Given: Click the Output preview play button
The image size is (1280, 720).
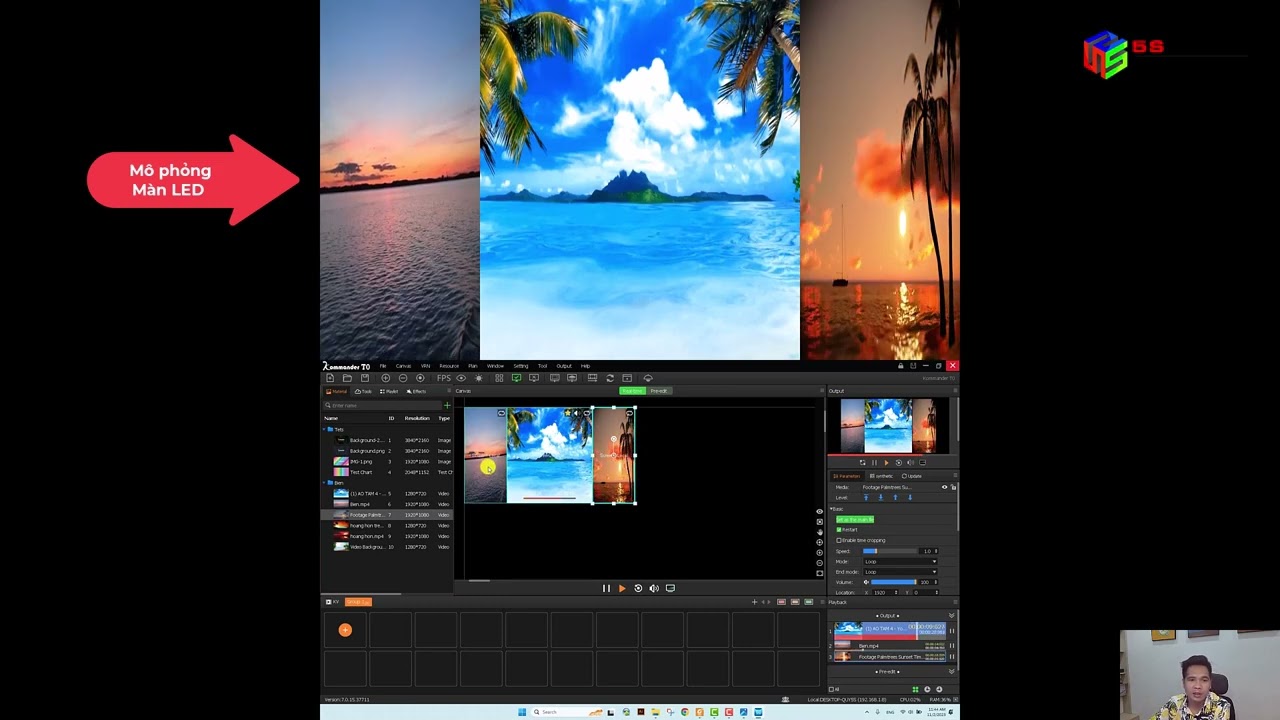Looking at the screenshot, I should click(886, 463).
